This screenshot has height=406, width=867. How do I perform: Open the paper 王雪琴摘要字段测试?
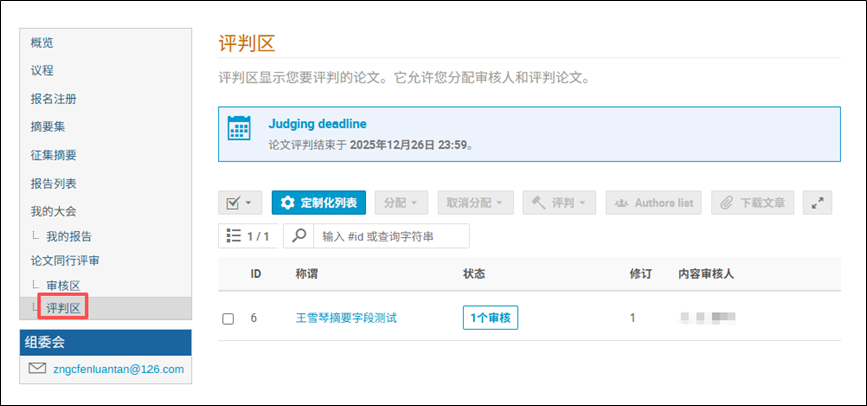(x=346, y=318)
